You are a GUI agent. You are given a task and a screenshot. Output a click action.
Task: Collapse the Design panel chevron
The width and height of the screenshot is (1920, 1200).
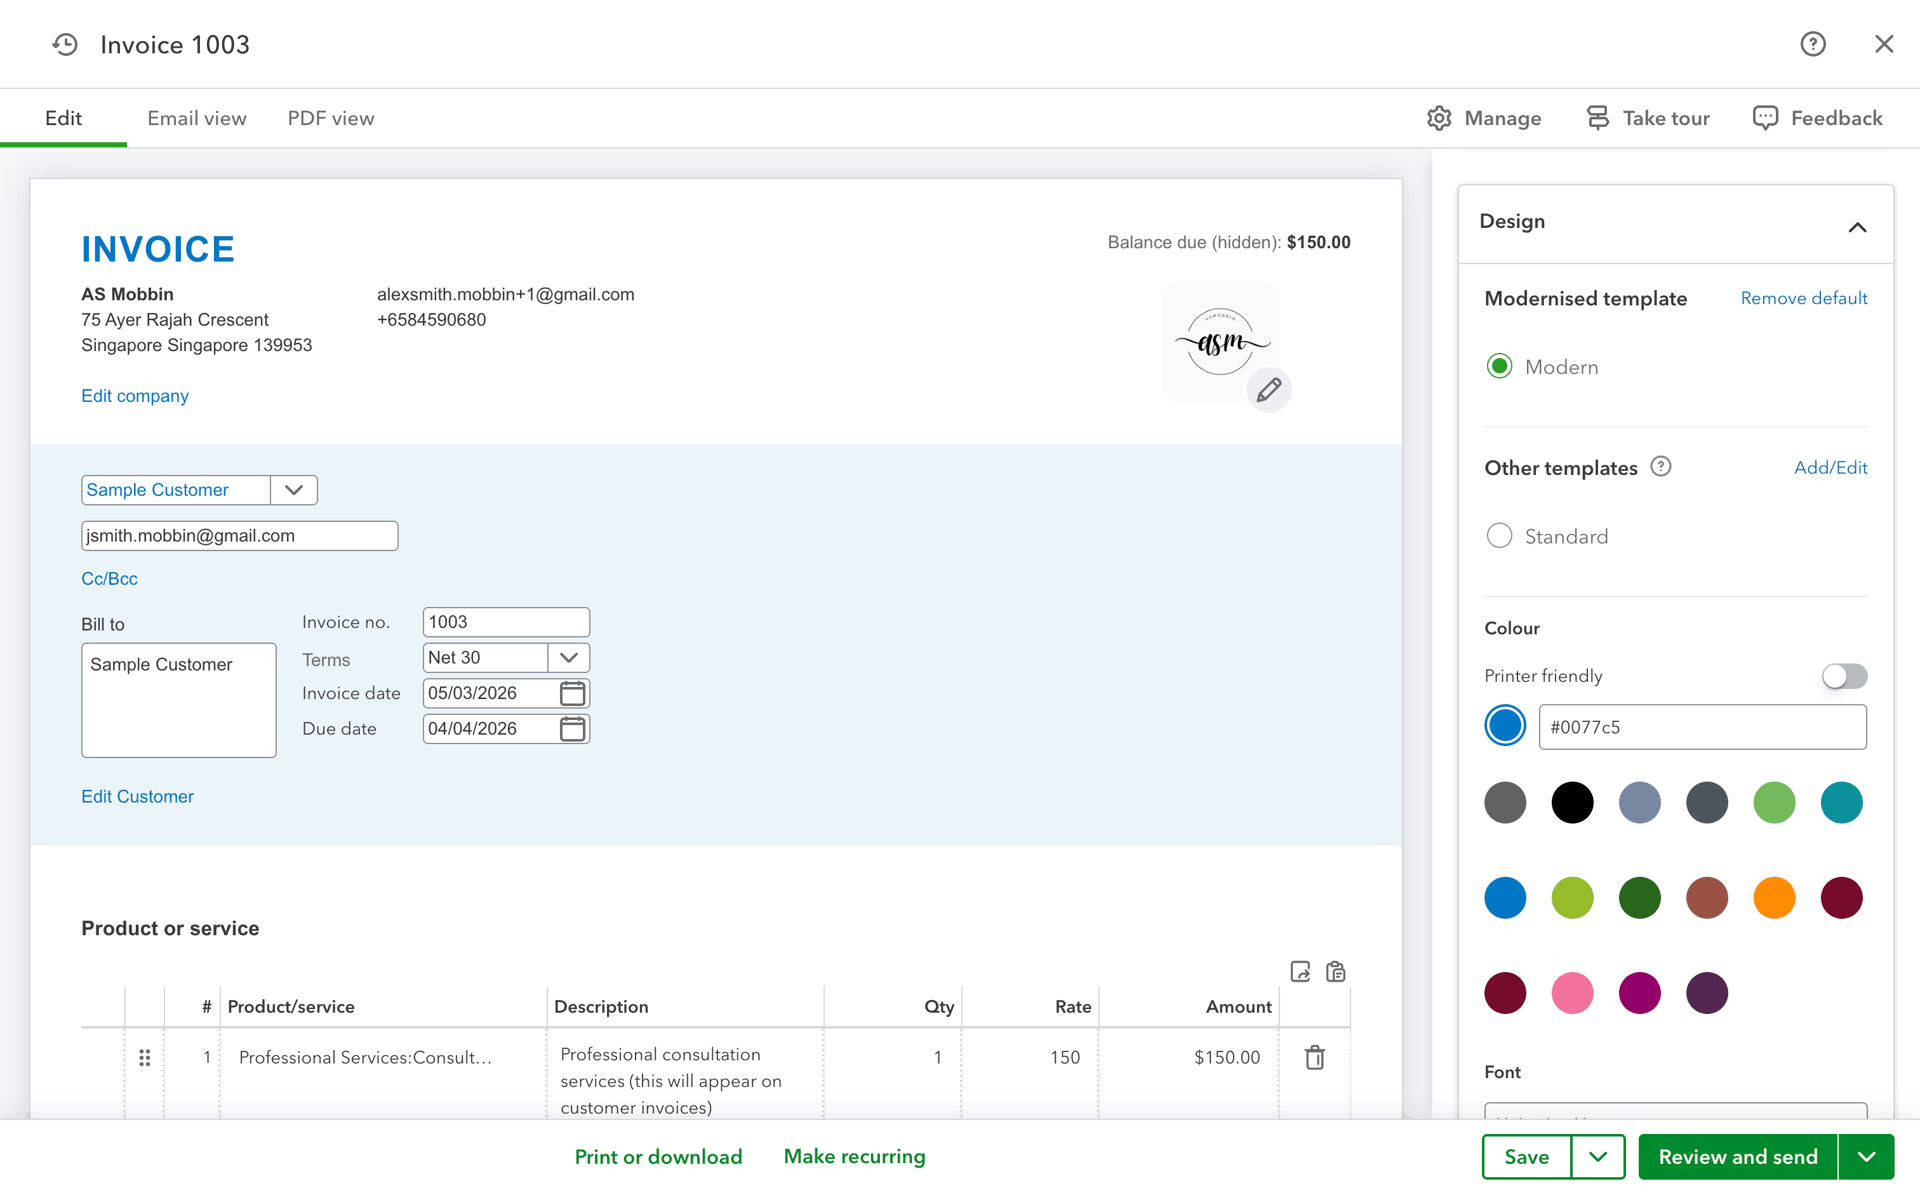(x=1857, y=227)
